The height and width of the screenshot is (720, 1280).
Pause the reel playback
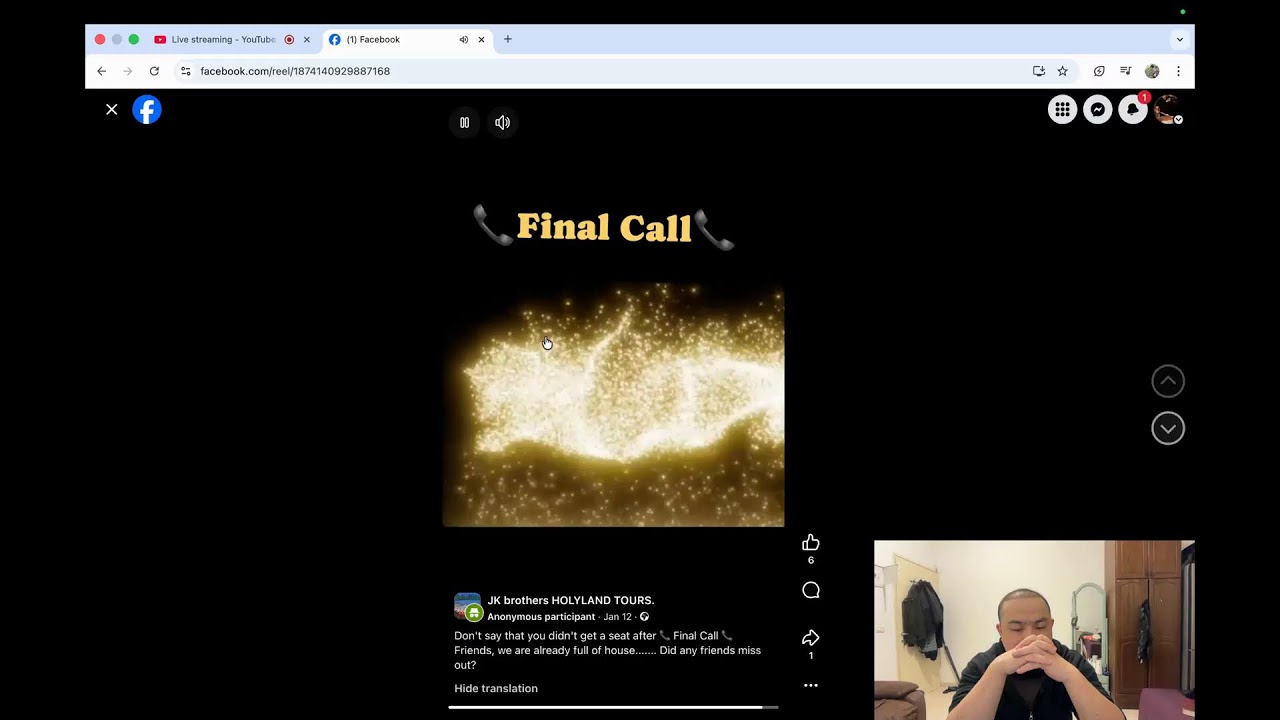click(x=464, y=122)
